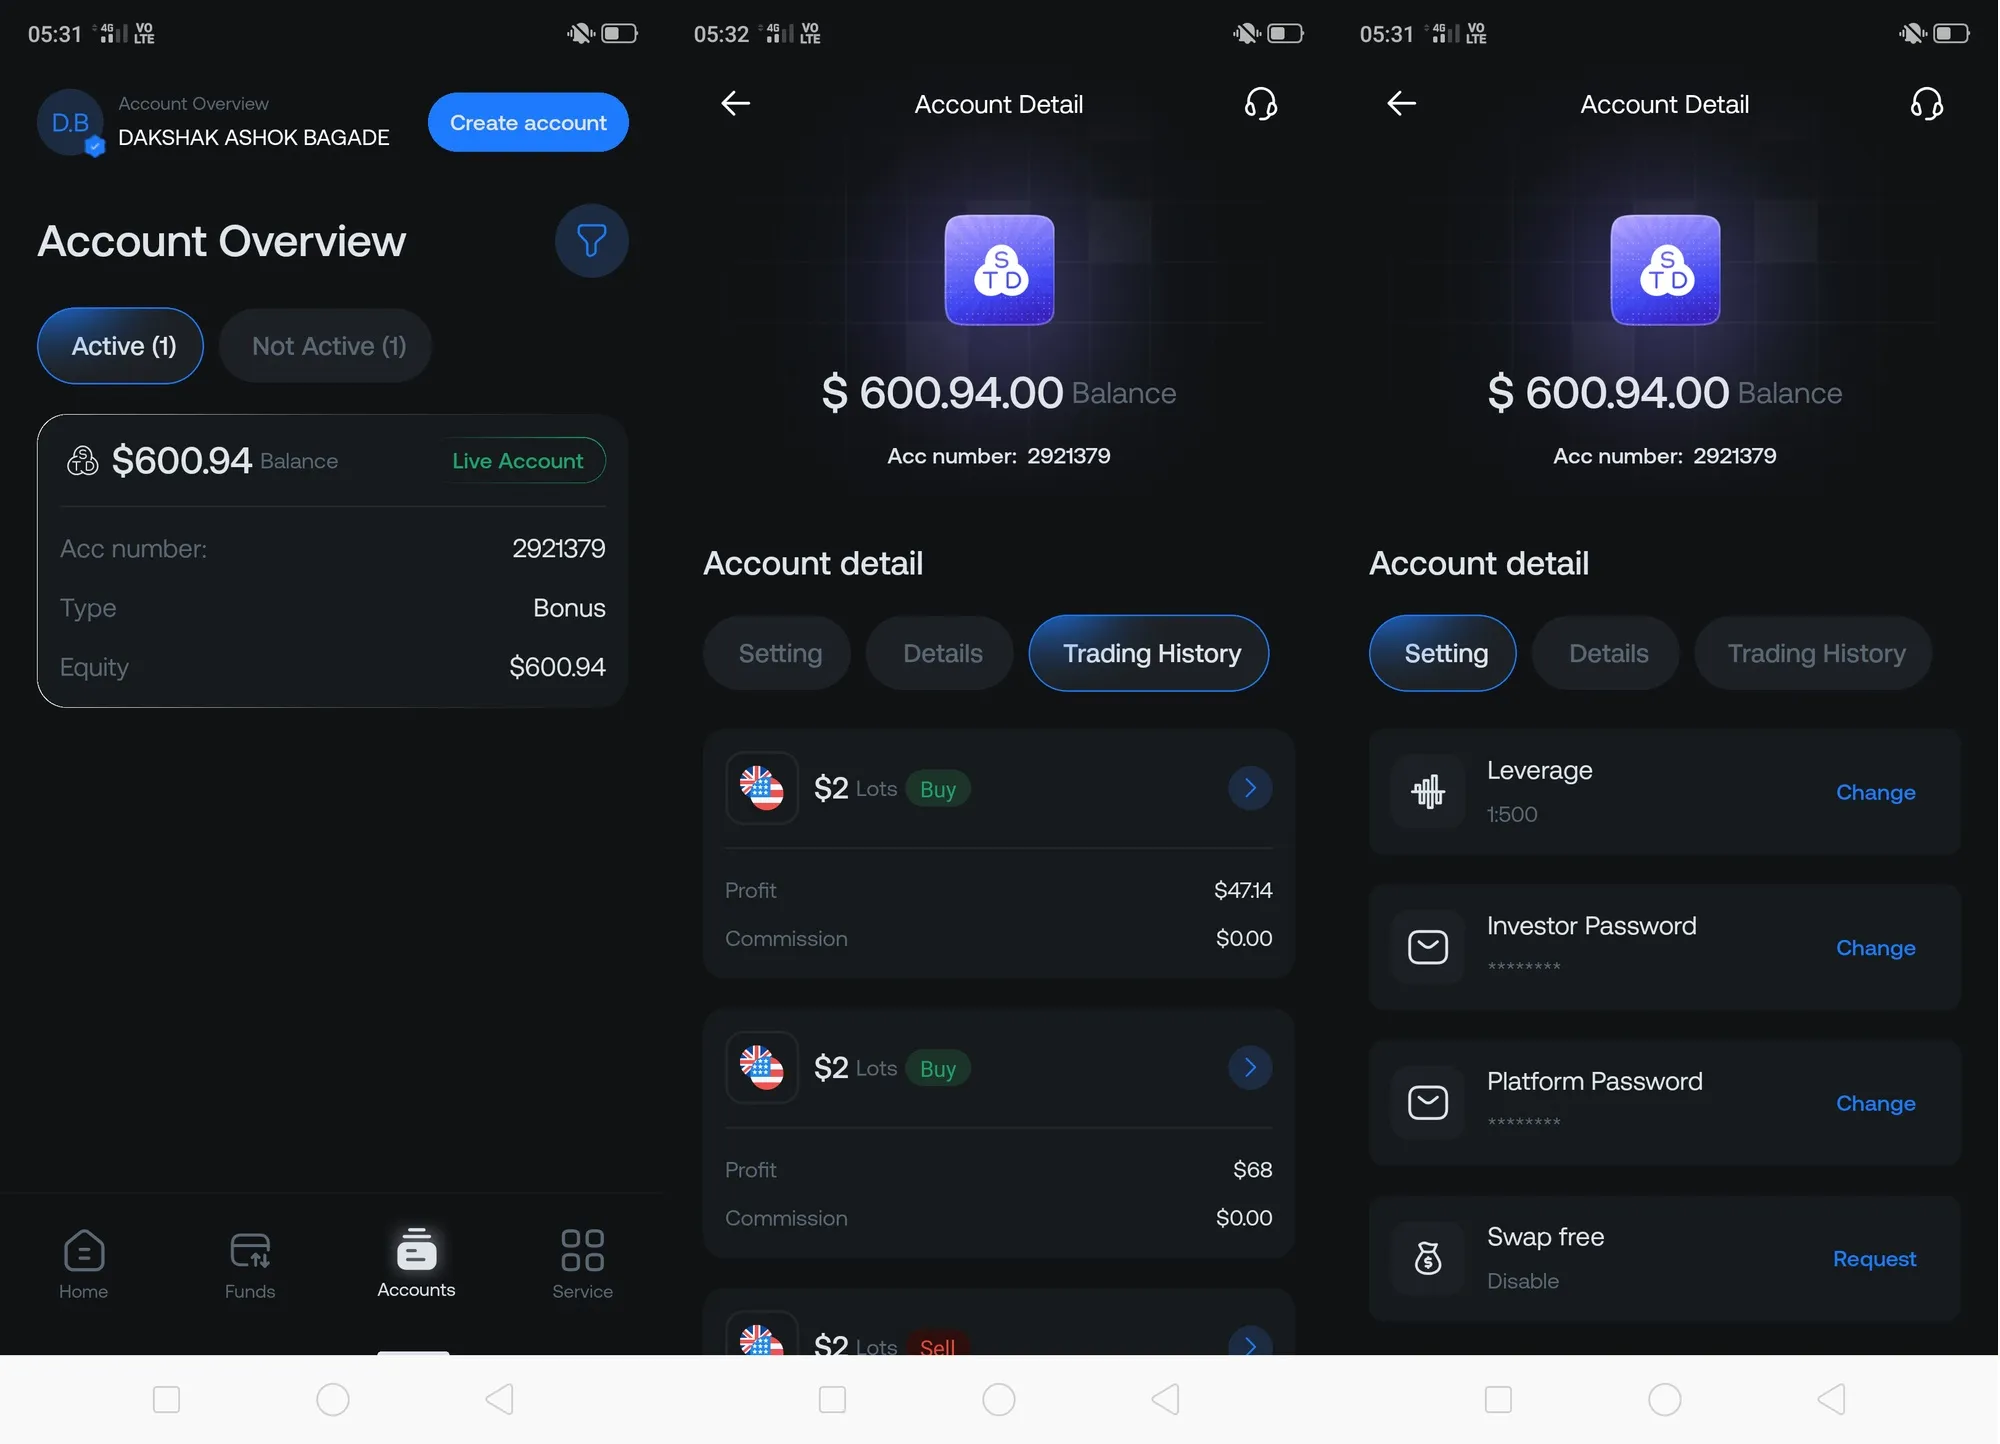Tap the 05:32 clock in the status bar
The height and width of the screenshot is (1444, 2000).
point(721,34)
